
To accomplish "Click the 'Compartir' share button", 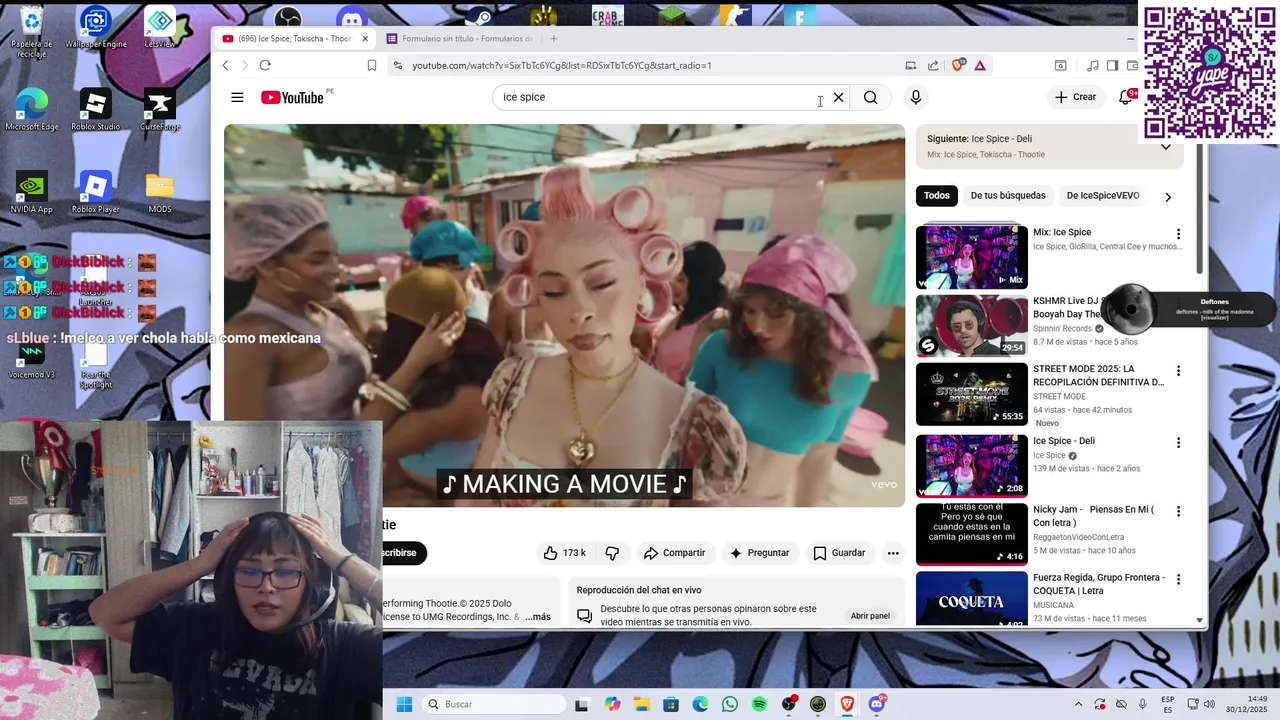I will pos(674,553).
